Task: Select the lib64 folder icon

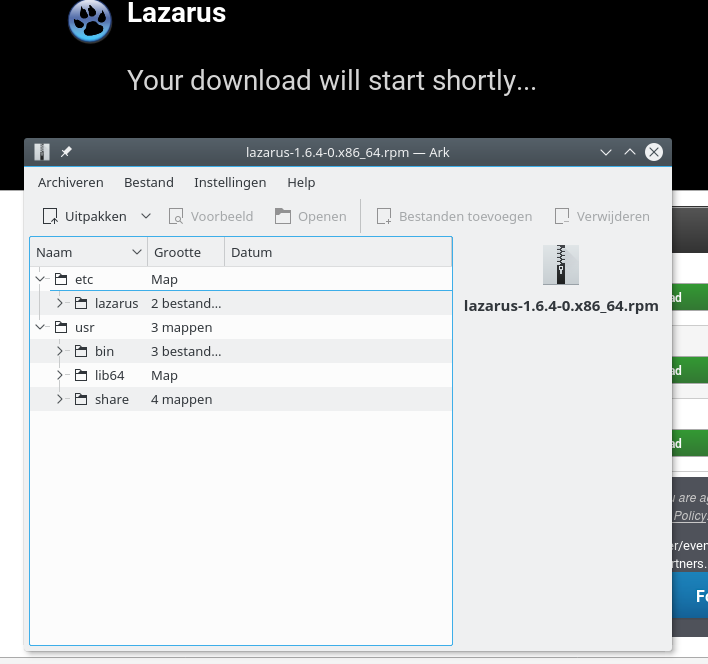Action: pyautogui.click(x=81, y=375)
